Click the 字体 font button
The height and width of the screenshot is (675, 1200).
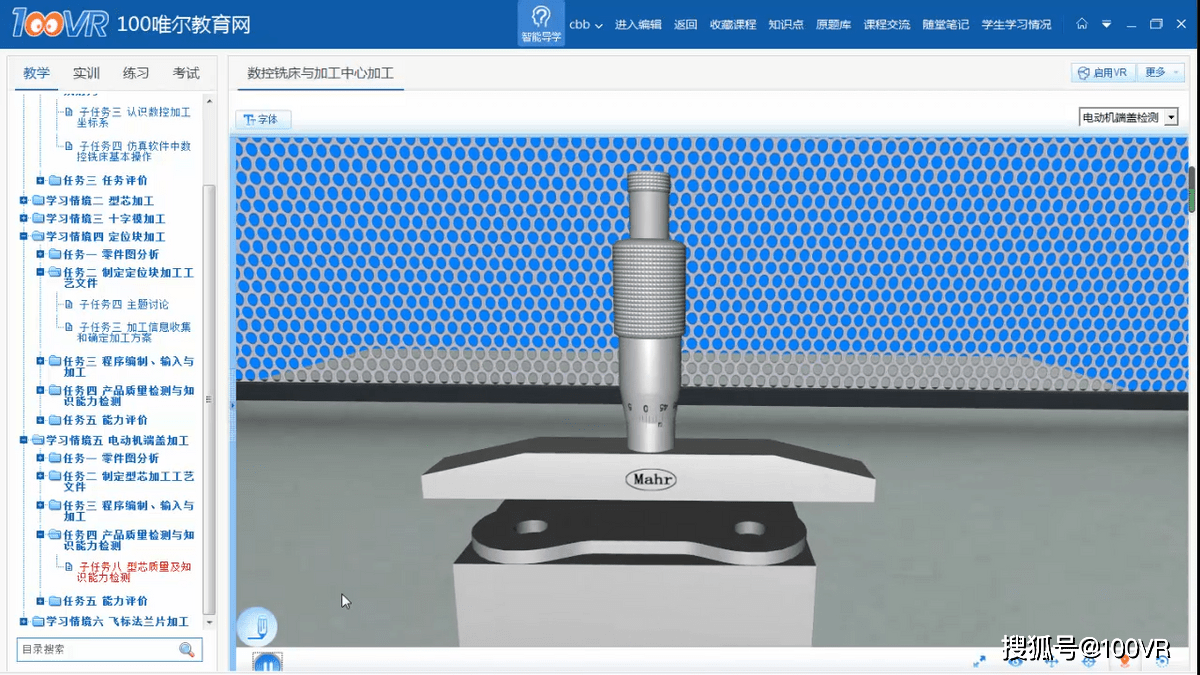point(262,120)
